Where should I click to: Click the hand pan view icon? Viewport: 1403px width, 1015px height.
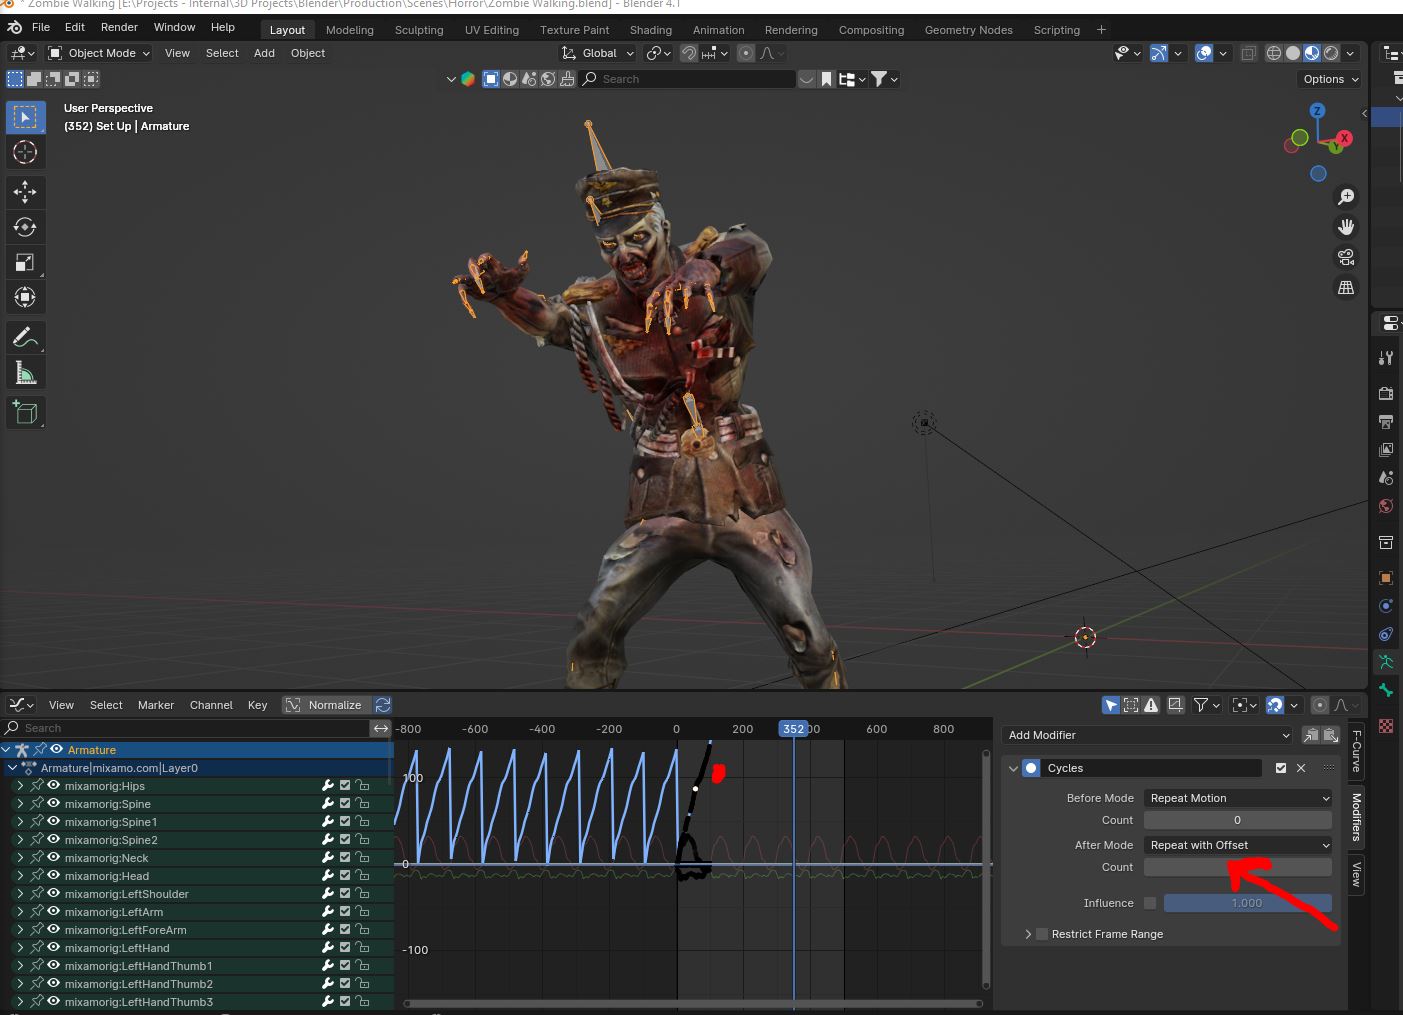click(x=1346, y=227)
